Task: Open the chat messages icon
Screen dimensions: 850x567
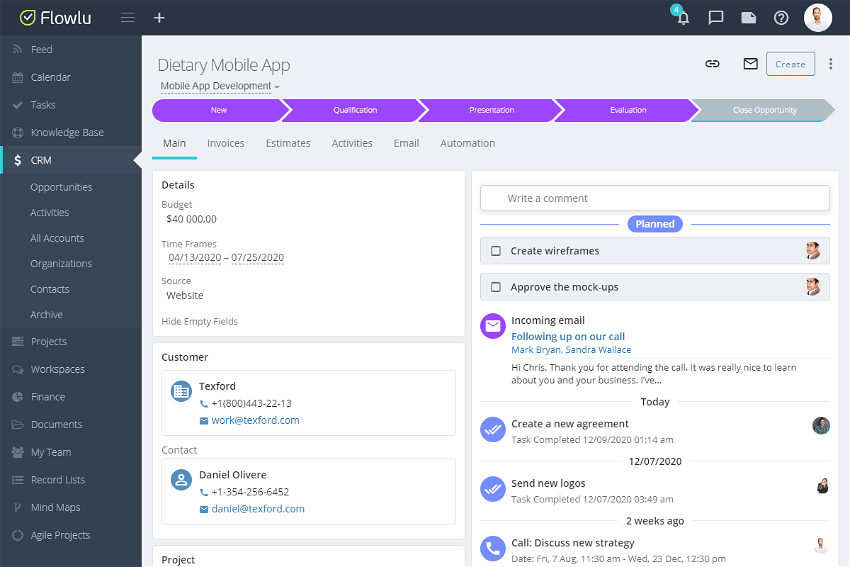Action: [x=716, y=18]
